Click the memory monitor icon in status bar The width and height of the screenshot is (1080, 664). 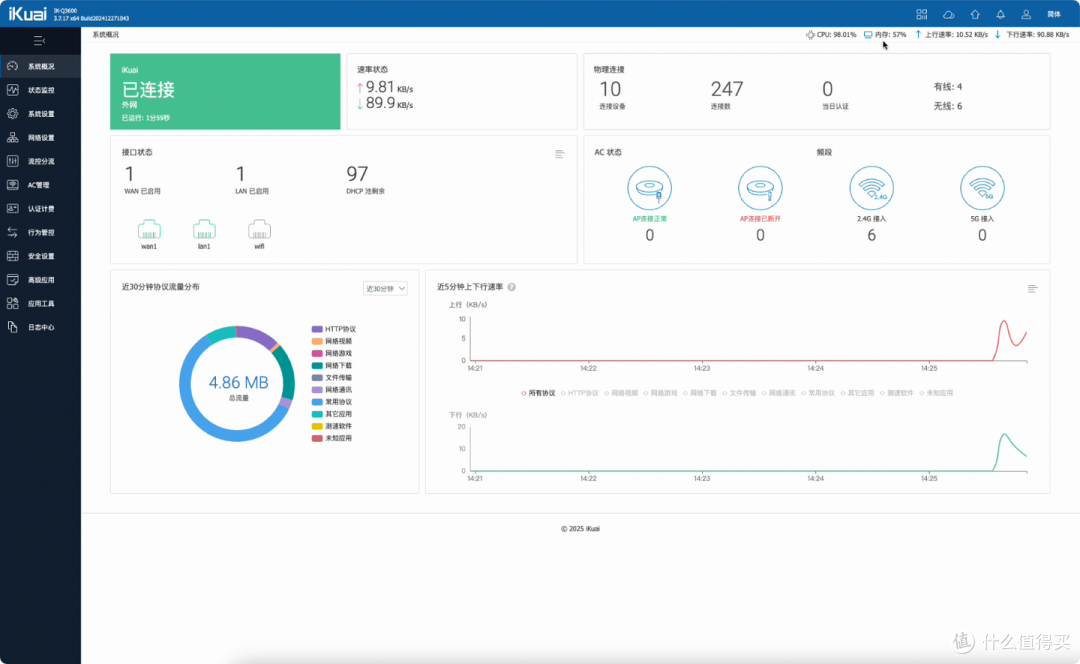coord(868,34)
